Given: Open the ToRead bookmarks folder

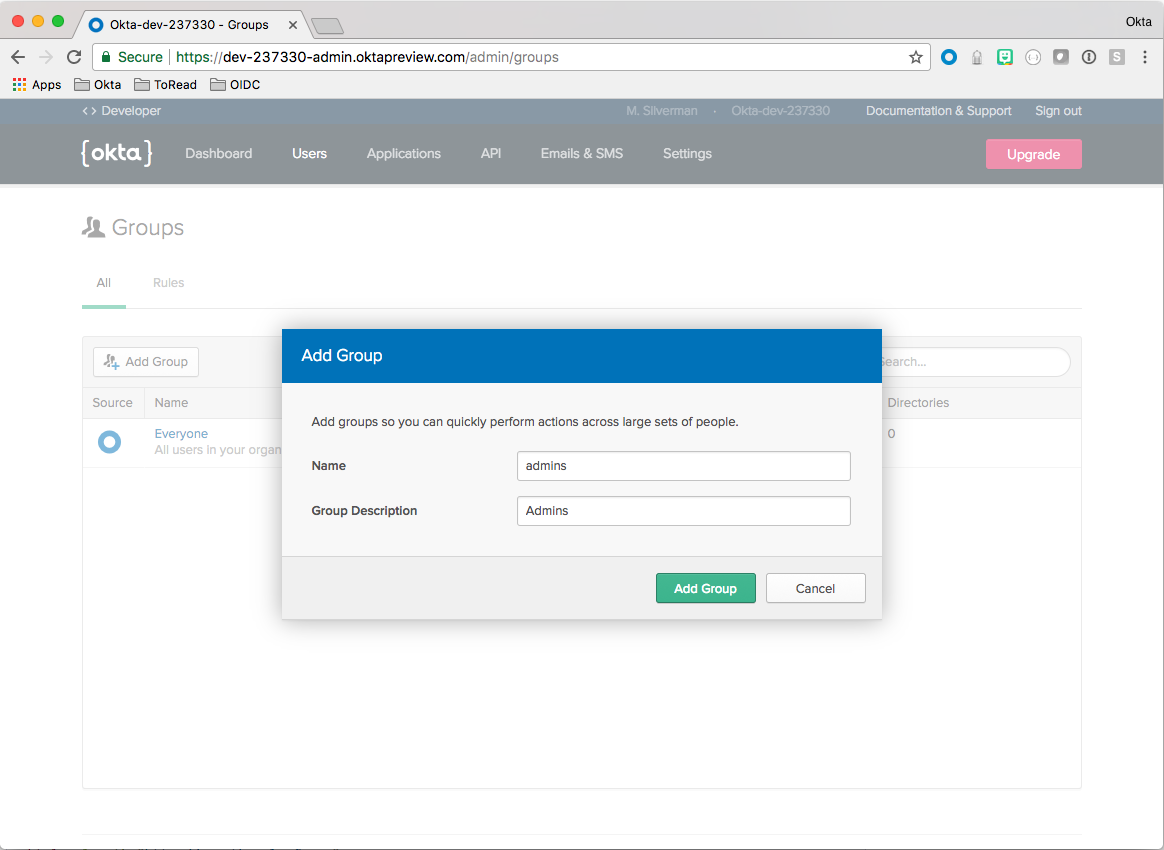Looking at the screenshot, I should pos(165,85).
